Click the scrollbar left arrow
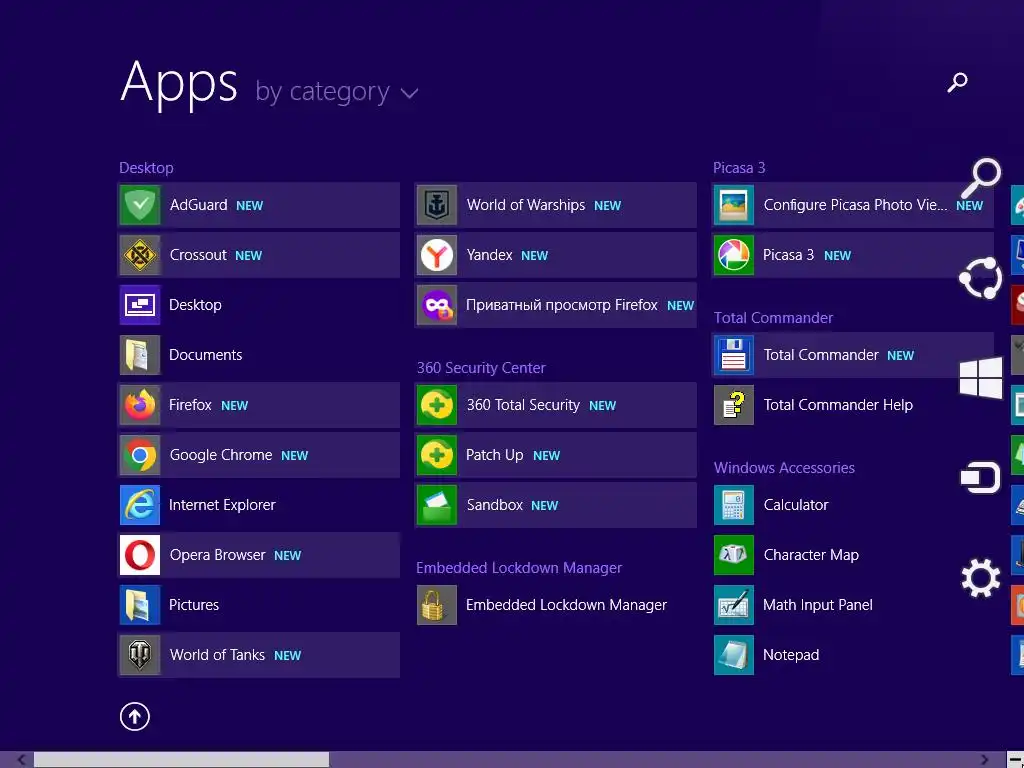The image size is (1024, 768). [x=21, y=760]
